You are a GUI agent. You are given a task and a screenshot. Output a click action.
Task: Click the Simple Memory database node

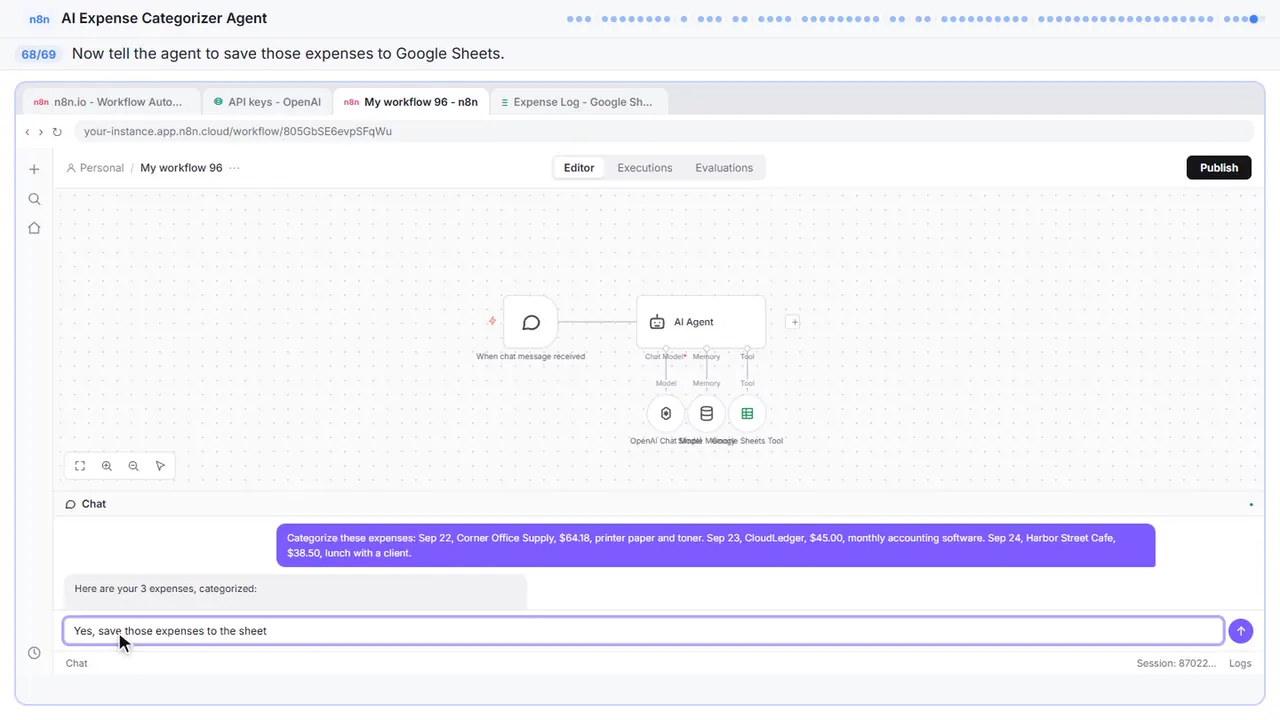pos(706,414)
